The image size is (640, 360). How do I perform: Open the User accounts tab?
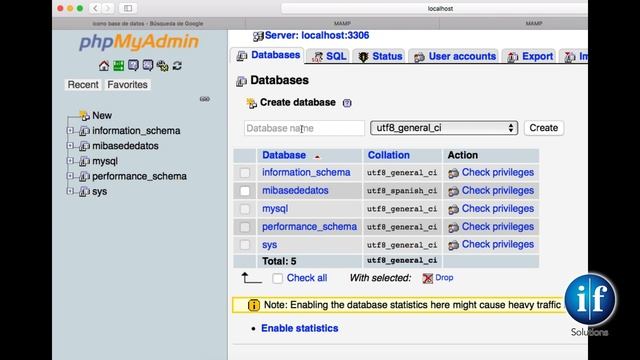pyautogui.click(x=454, y=56)
